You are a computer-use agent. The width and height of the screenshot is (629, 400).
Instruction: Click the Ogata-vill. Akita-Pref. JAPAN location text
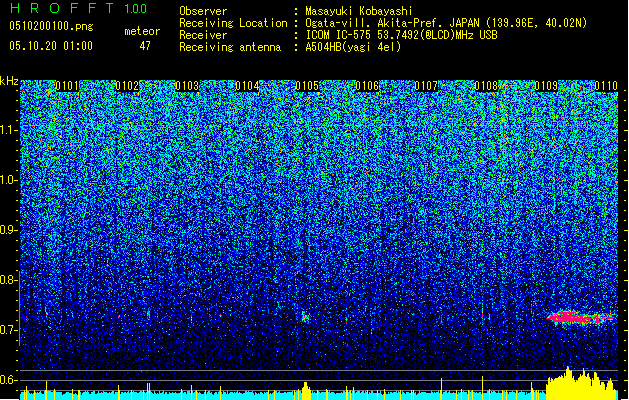(446, 23)
